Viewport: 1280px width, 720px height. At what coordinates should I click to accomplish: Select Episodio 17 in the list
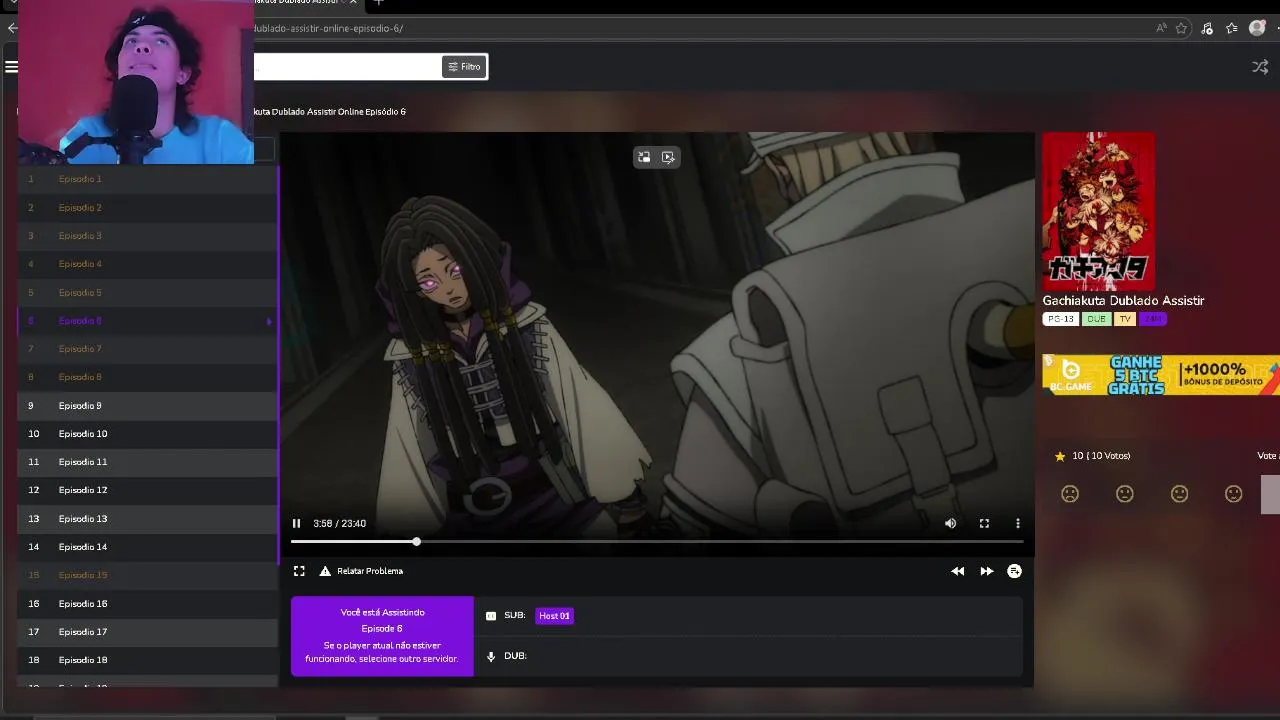point(148,632)
